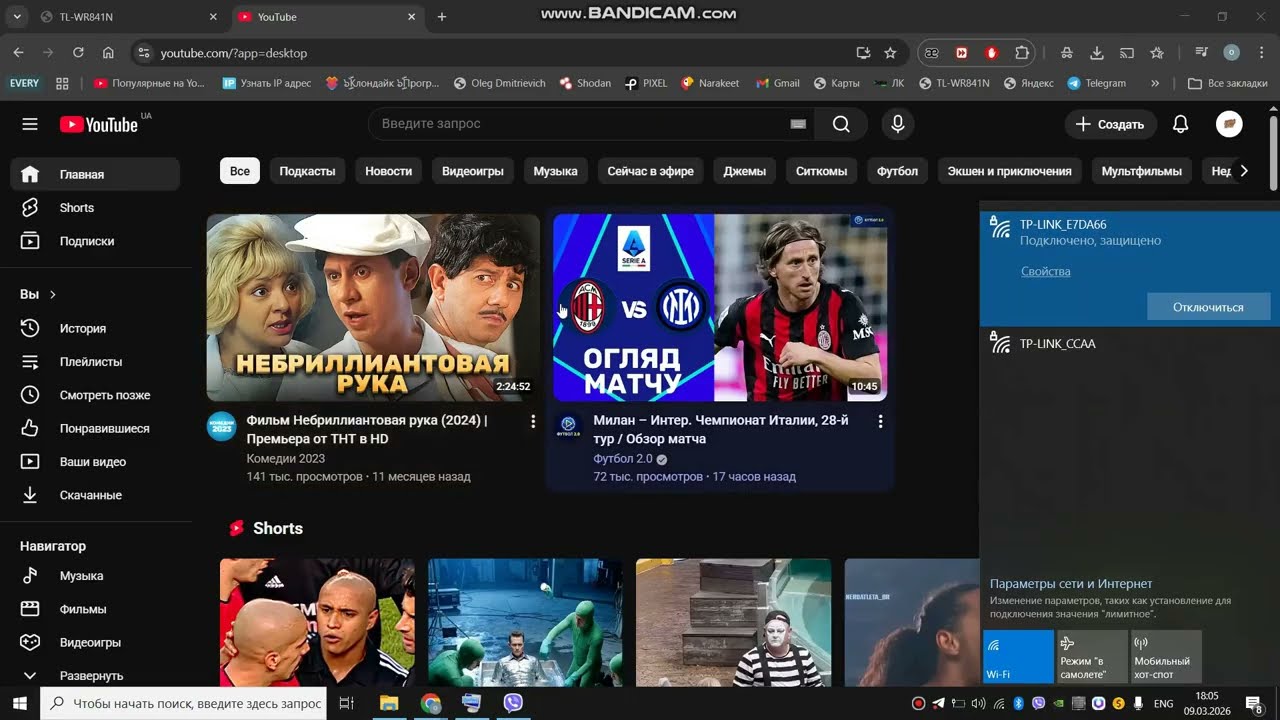
Task: Open the Telegram bookmark
Action: click(x=1096, y=83)
